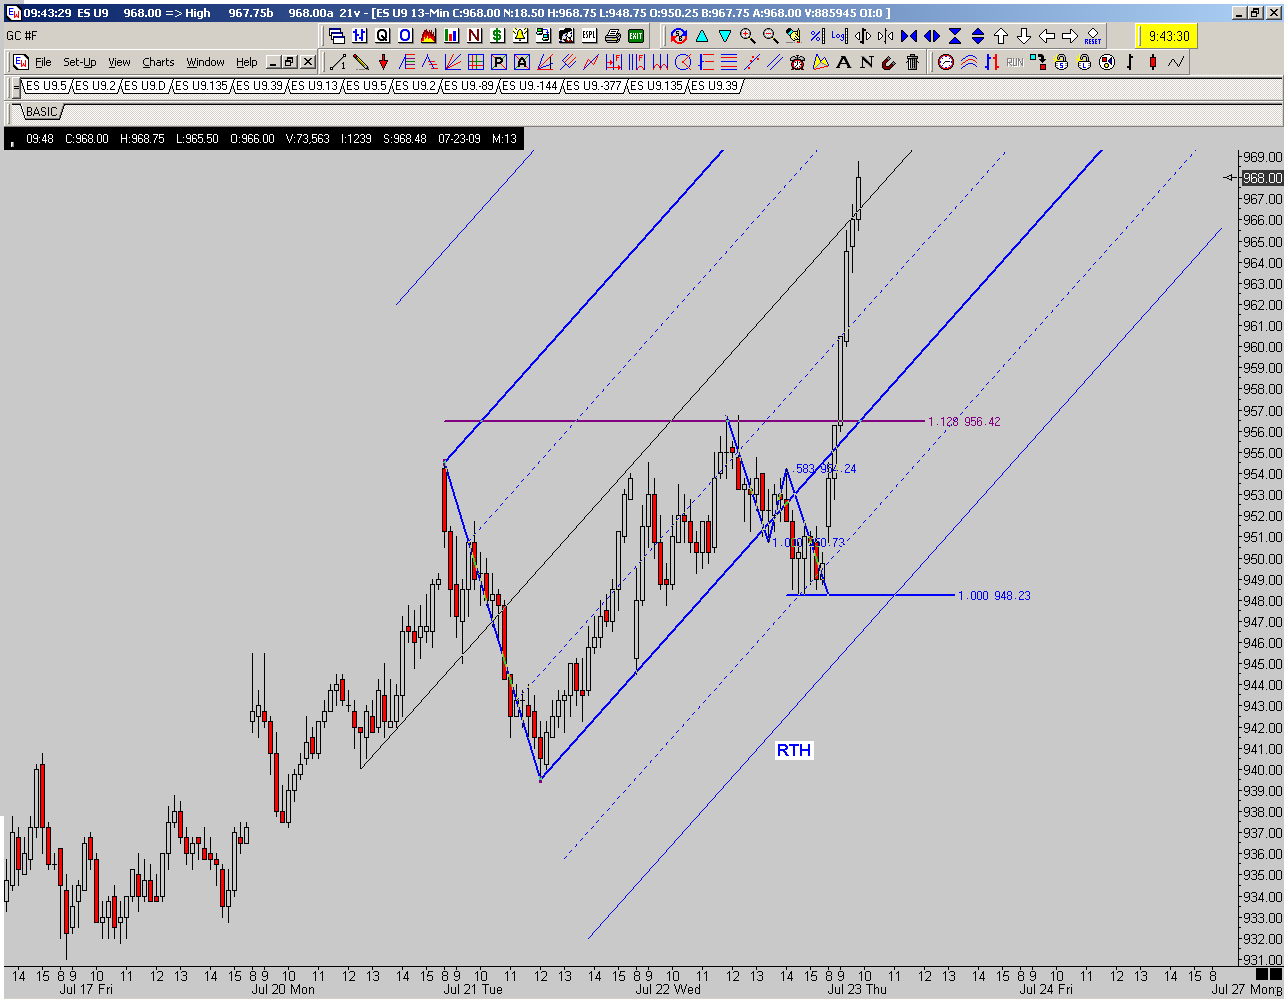Toggle the Log scale button
The width and height of the screenshot is (1288, 1000).
(x=839, y=36)
